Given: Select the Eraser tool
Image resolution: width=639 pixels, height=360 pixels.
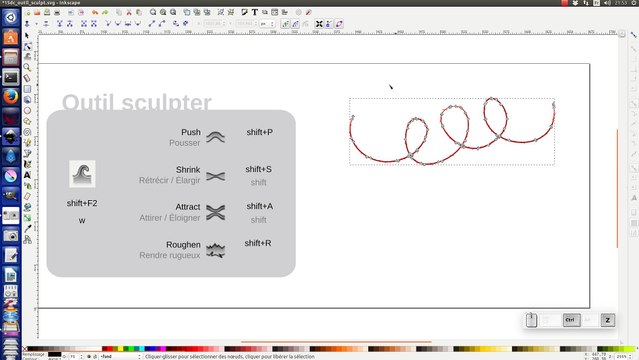Looking at the screenshot, I should click(x=27, y=196).
